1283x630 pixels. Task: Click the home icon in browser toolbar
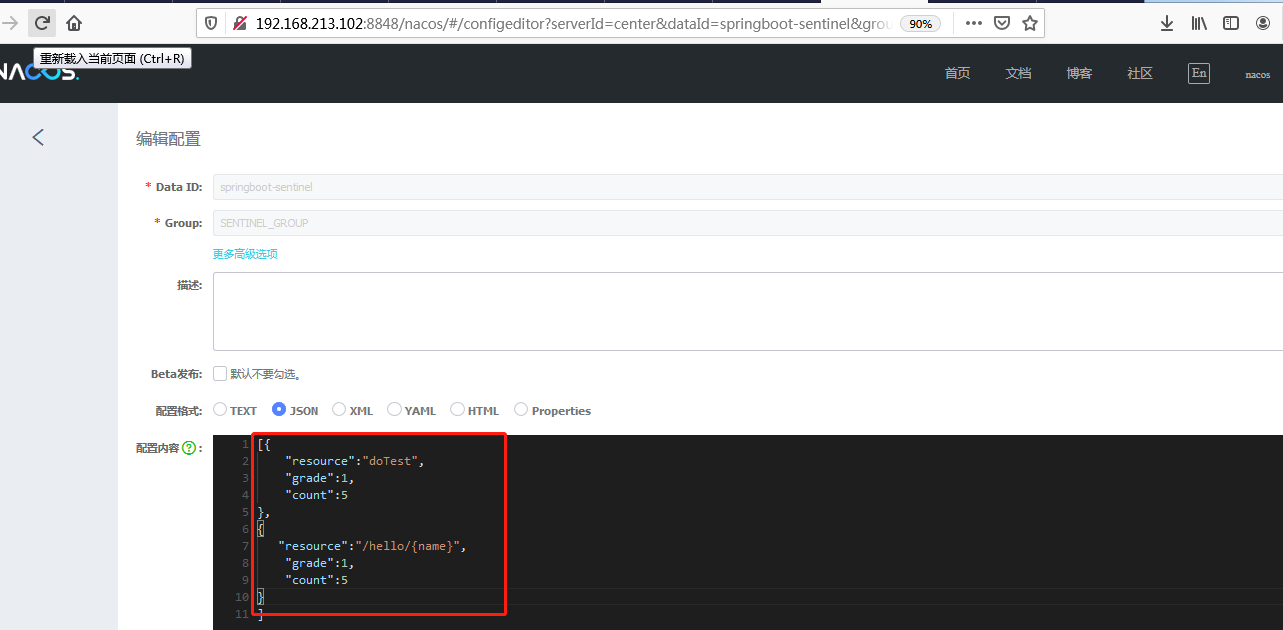(73, 22)
